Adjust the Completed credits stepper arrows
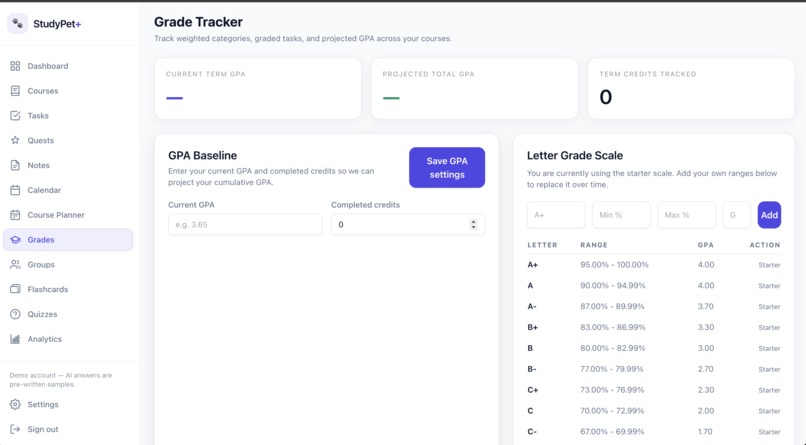This screenshot has height=445, width=806. coord(473,225)
